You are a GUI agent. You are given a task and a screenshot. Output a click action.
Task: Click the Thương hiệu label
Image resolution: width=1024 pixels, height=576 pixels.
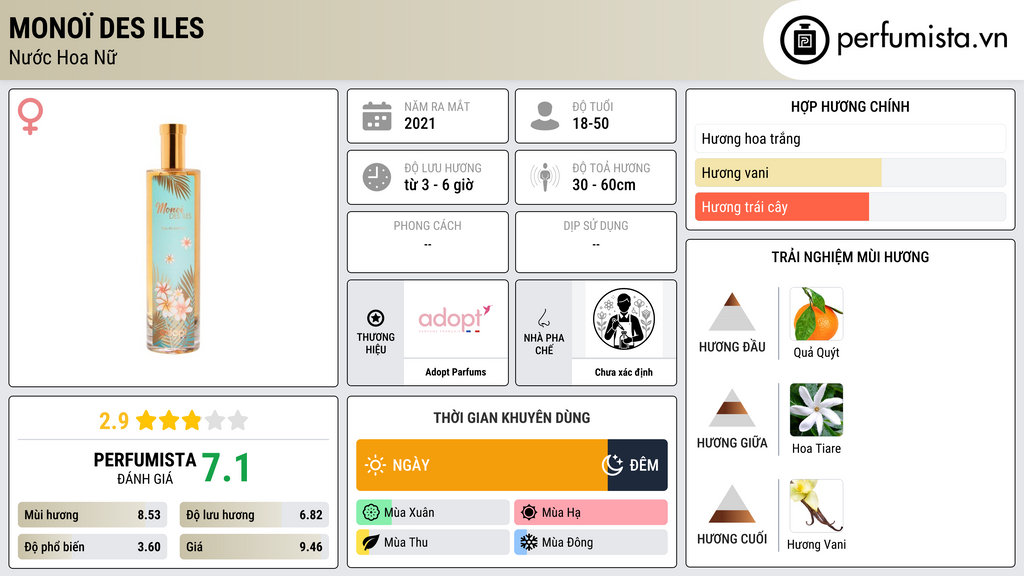pos(376,344)
